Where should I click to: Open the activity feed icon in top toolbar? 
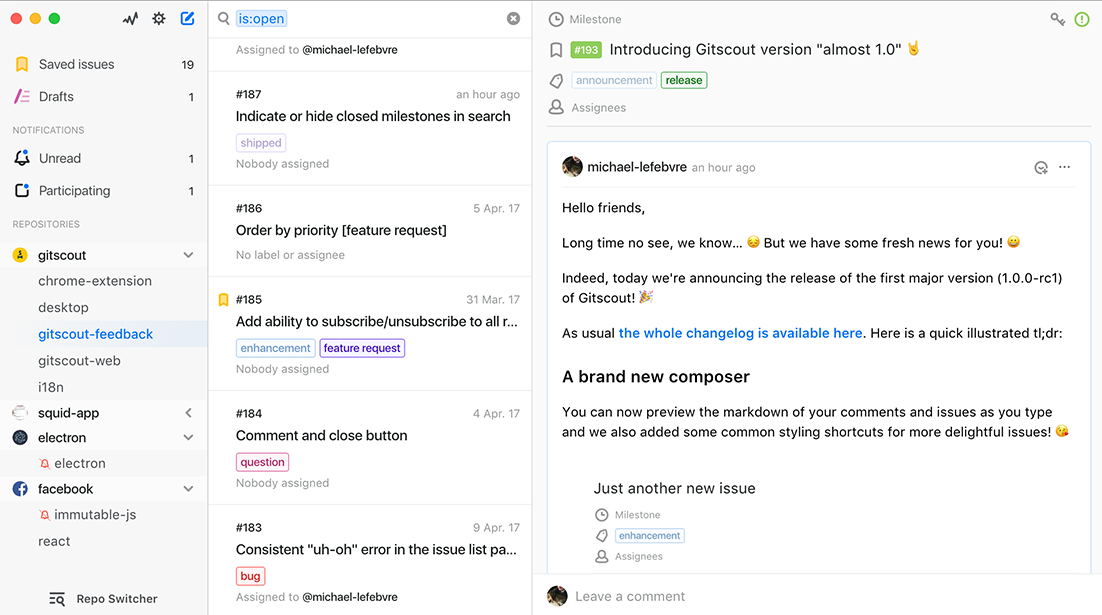click(x=130, y=18)
